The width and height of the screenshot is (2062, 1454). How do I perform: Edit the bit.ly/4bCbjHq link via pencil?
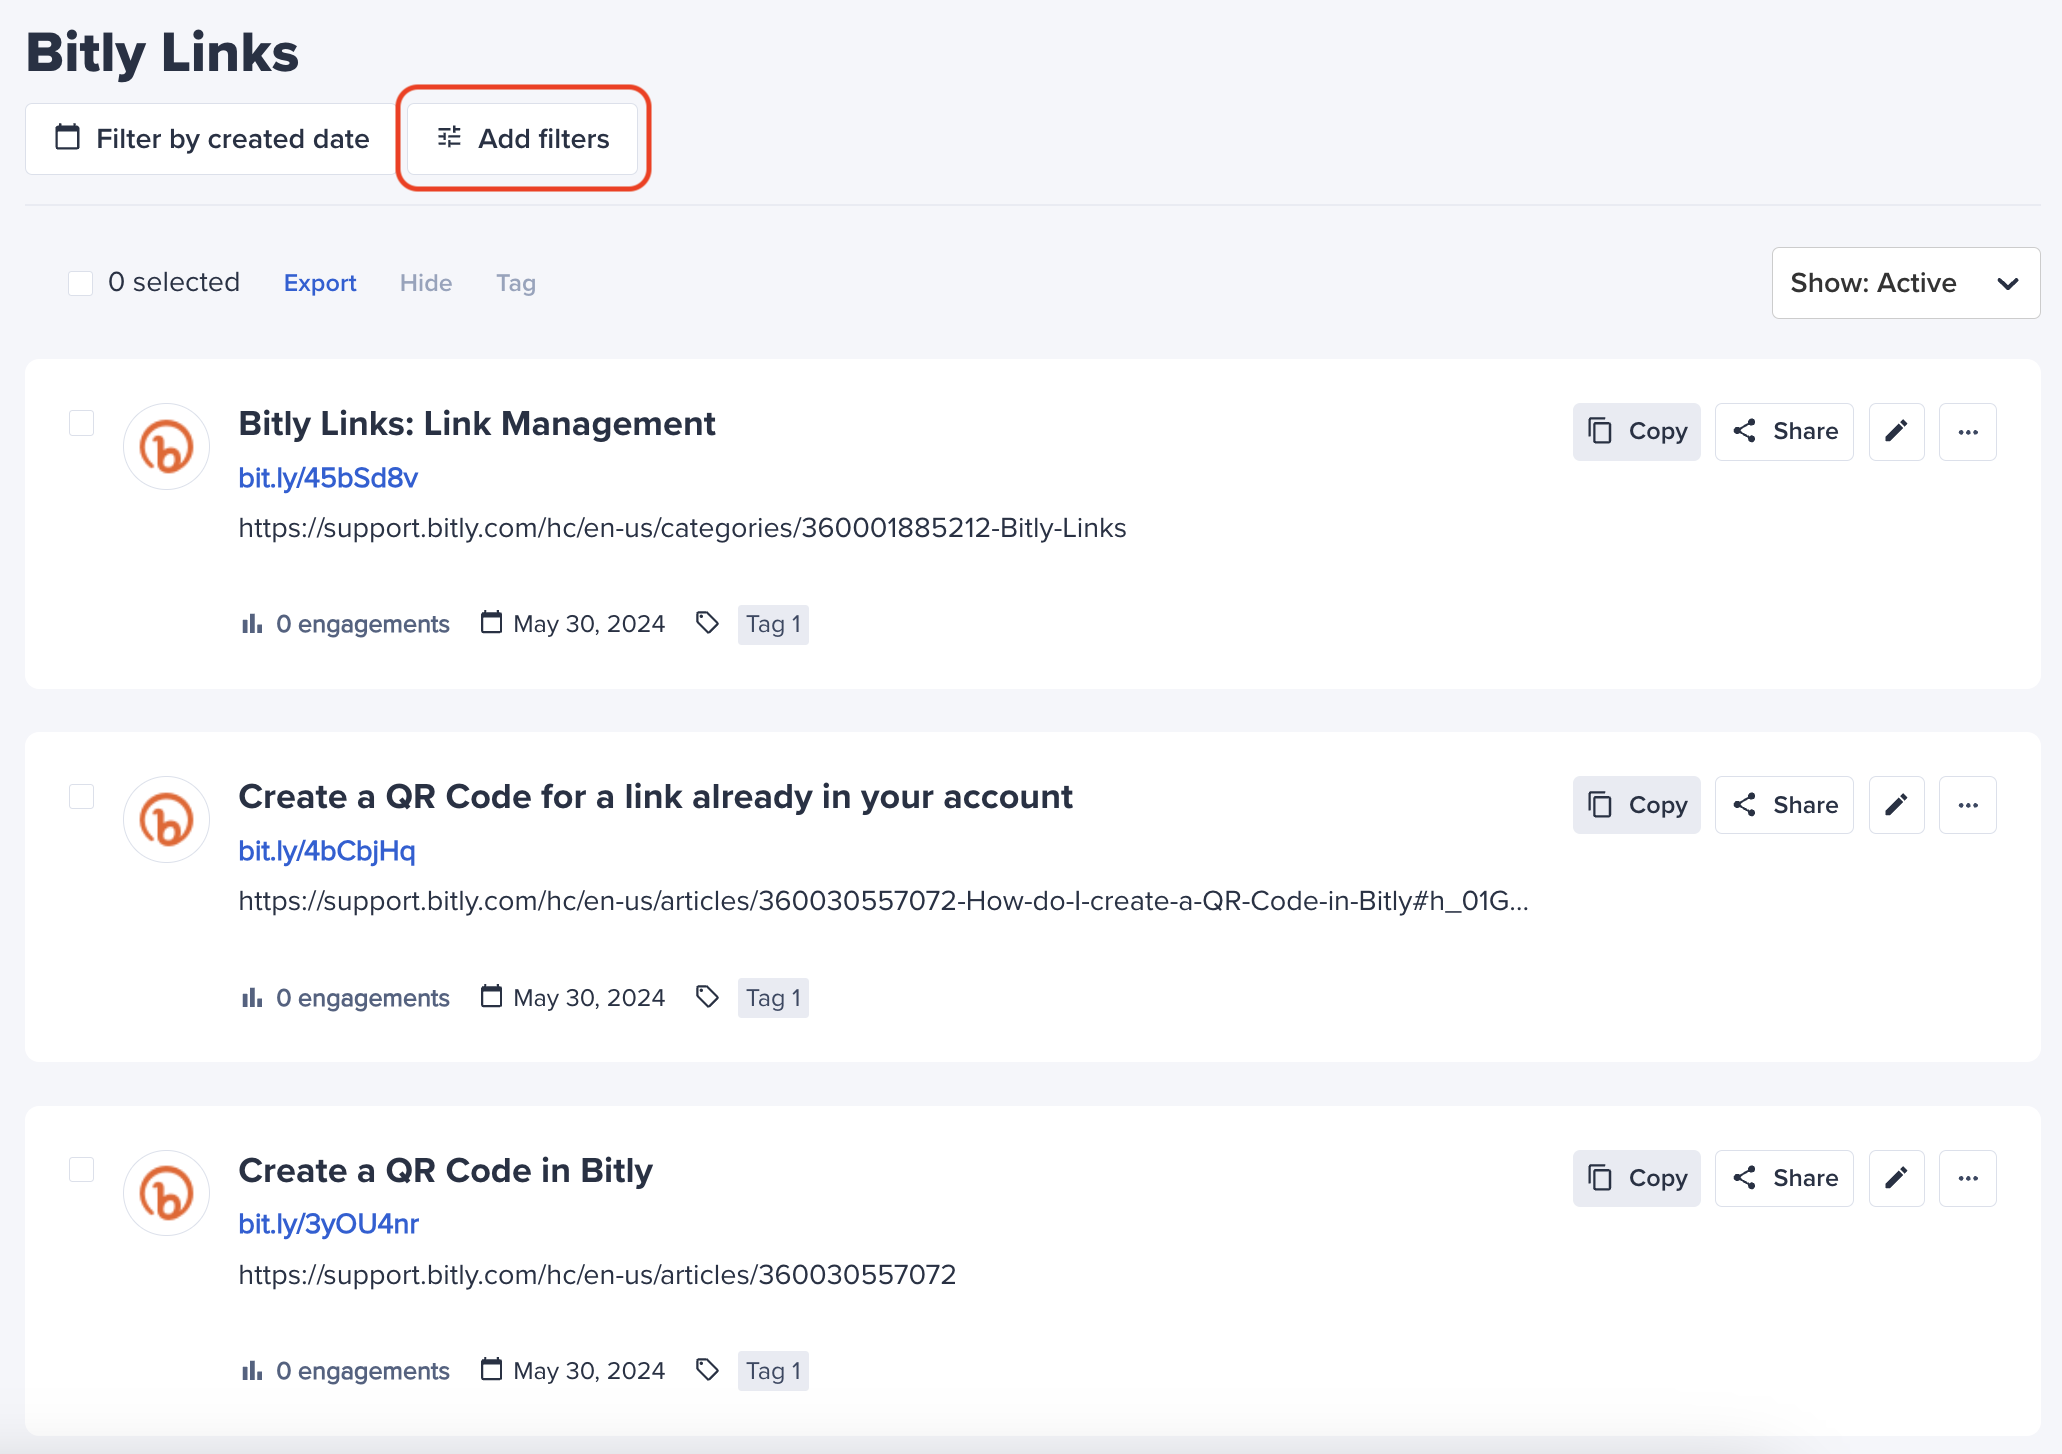[x=1897, y=805]
